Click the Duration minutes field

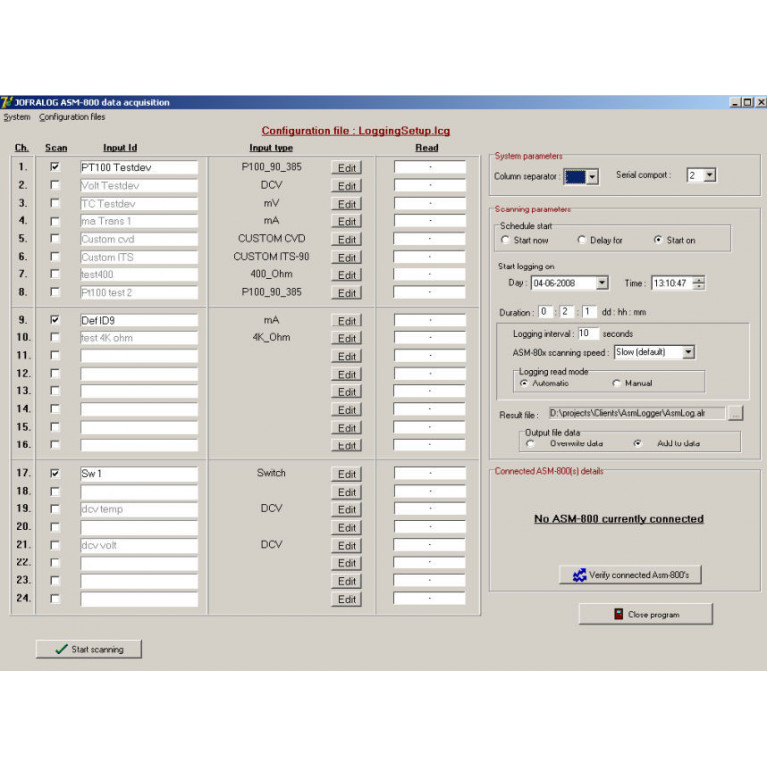click(x=589, y=312)
